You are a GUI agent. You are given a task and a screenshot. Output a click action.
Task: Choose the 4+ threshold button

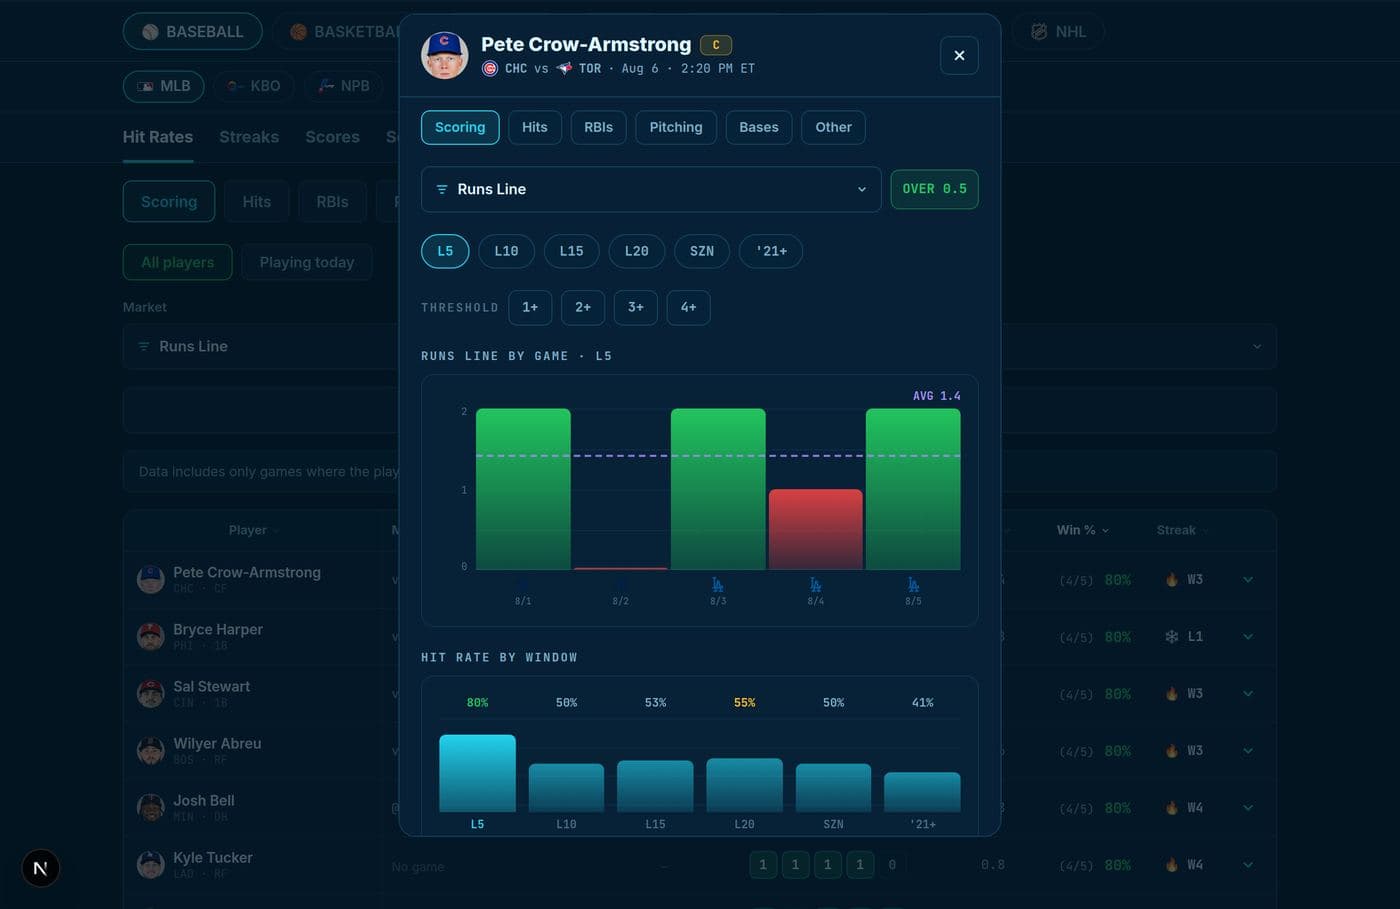coord(689,307)
